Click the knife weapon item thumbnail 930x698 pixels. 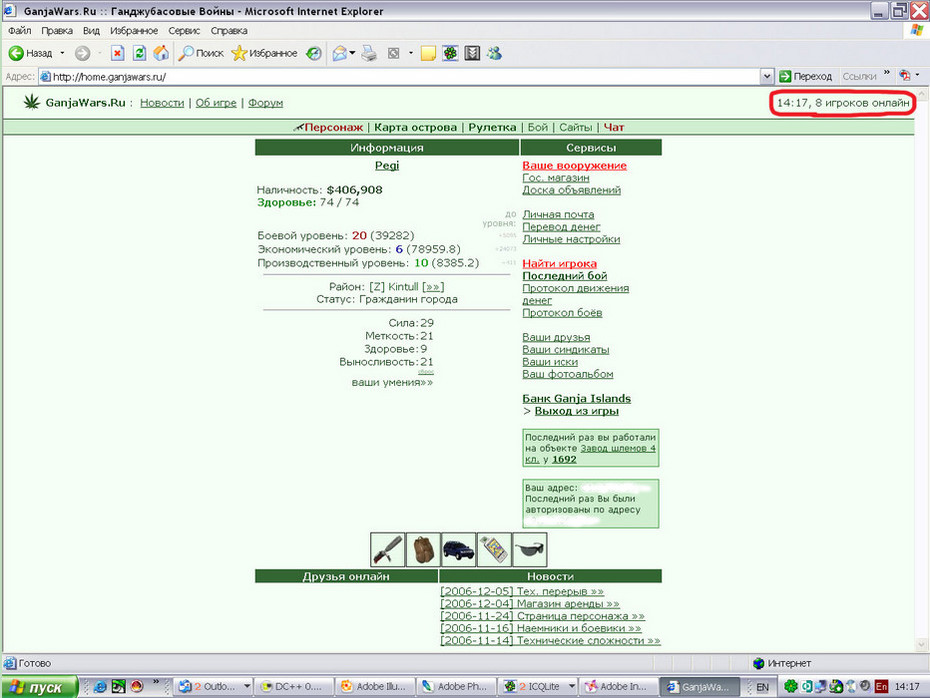(x=387, y=550)
